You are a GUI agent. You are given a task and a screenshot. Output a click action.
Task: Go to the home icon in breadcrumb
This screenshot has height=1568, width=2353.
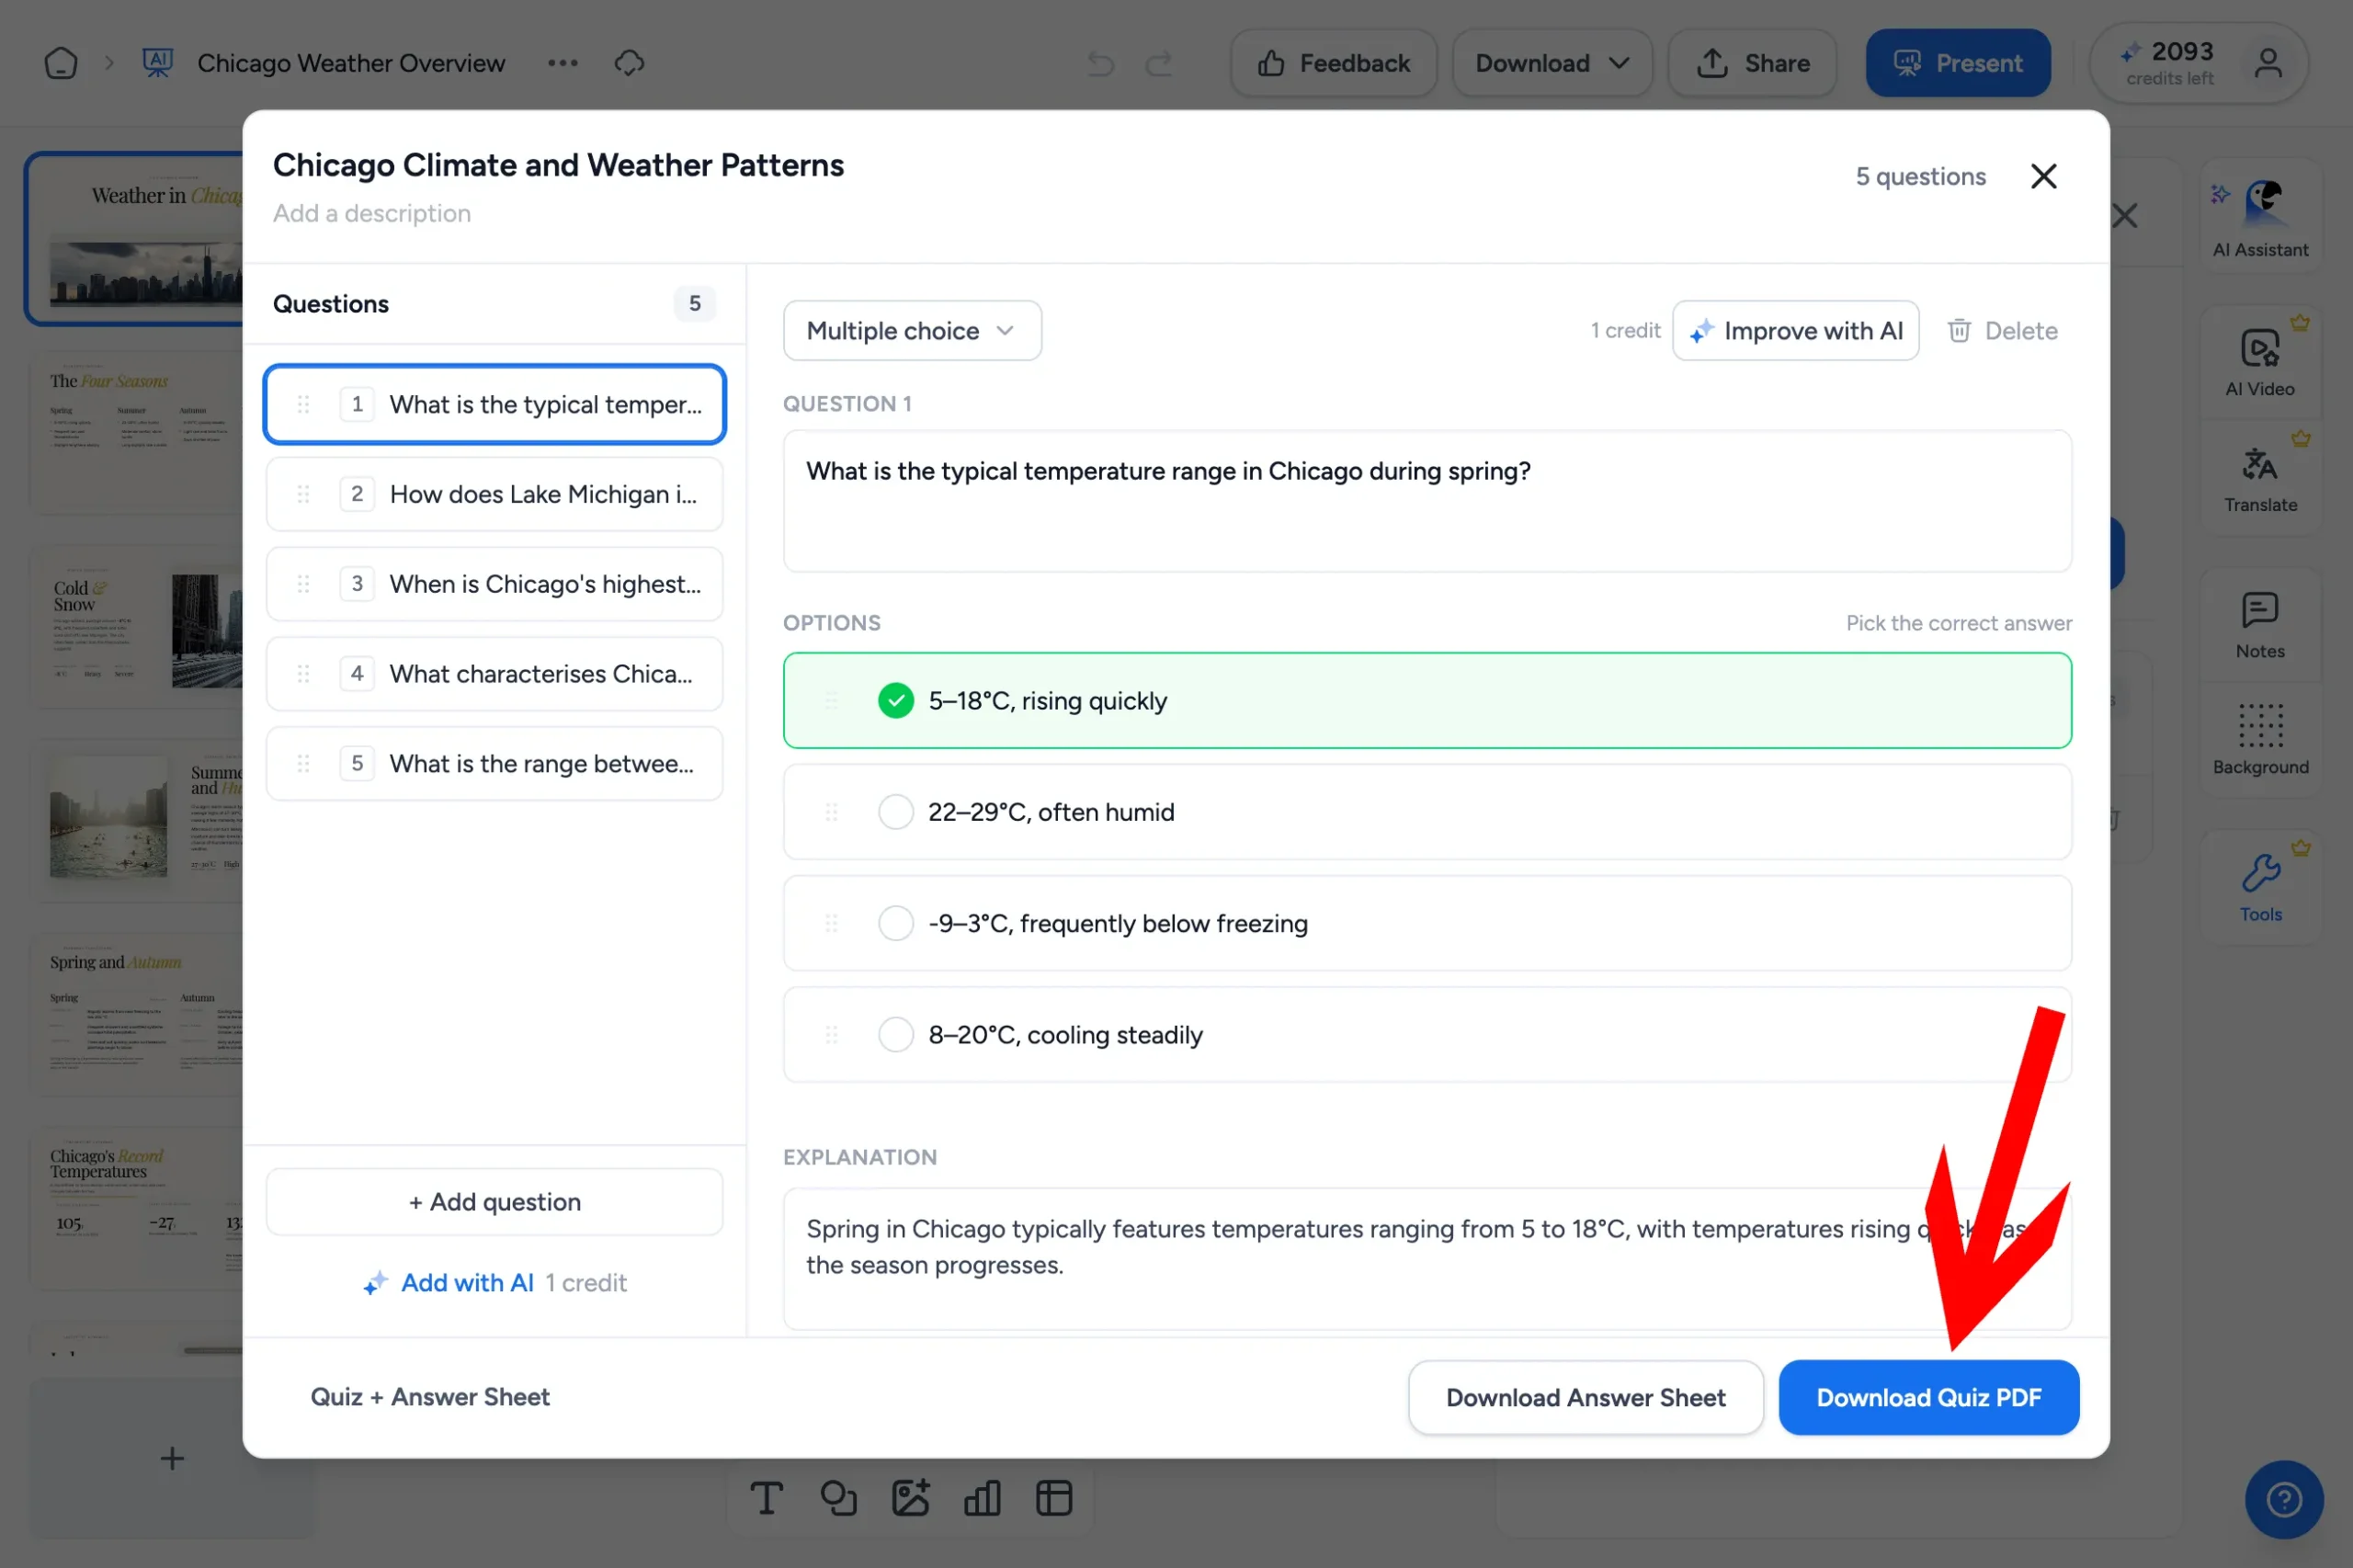(61, 63)
